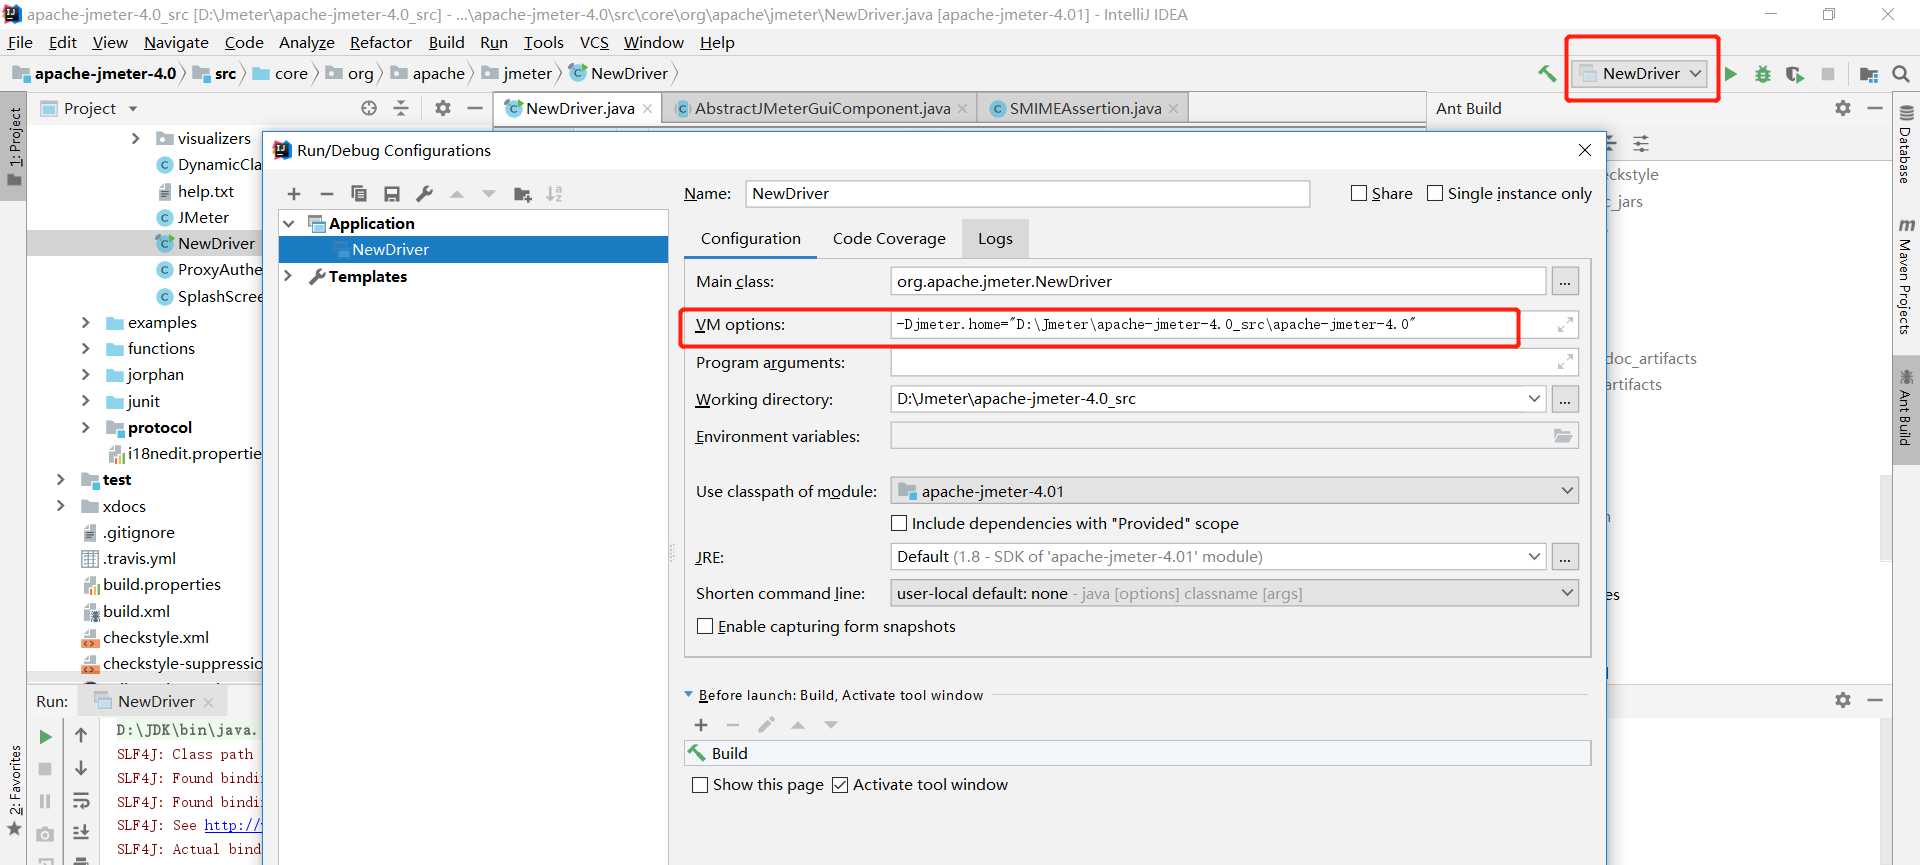Open the Refactor menu
Viewport: 1920px width, 865px height.
click(380, 42)
